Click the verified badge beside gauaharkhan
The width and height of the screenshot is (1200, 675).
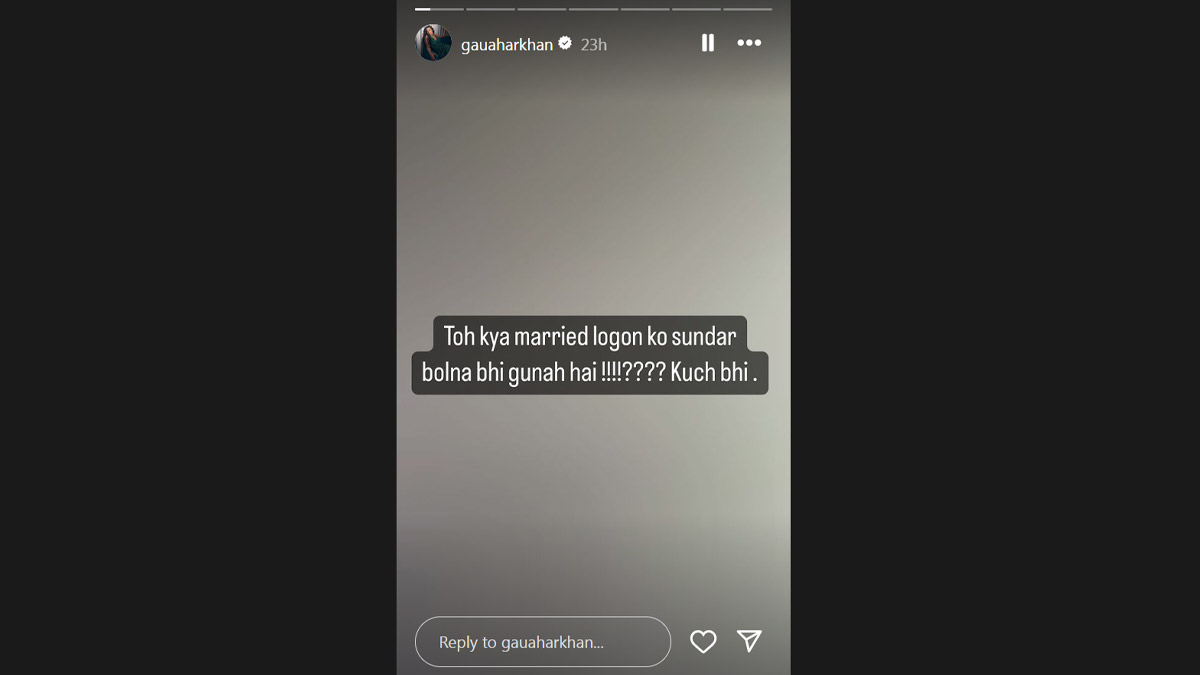click(x=565, y=43)
